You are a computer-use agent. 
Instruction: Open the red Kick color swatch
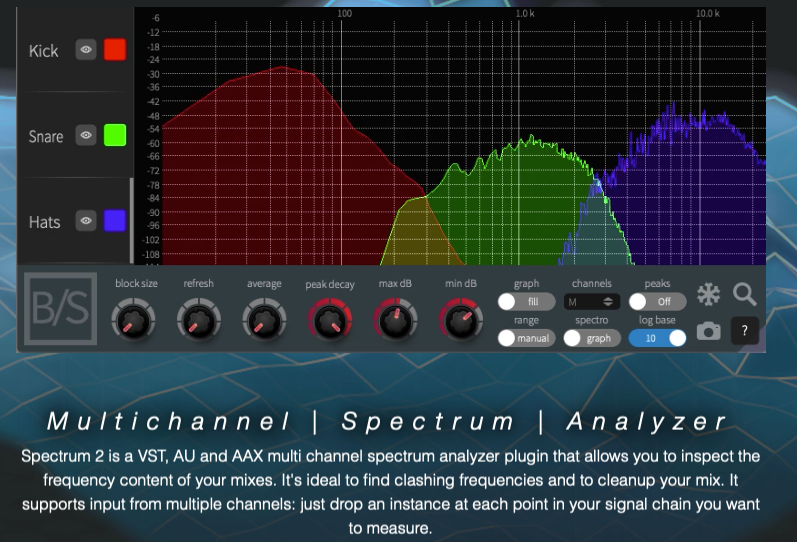[x=115, y=50]
